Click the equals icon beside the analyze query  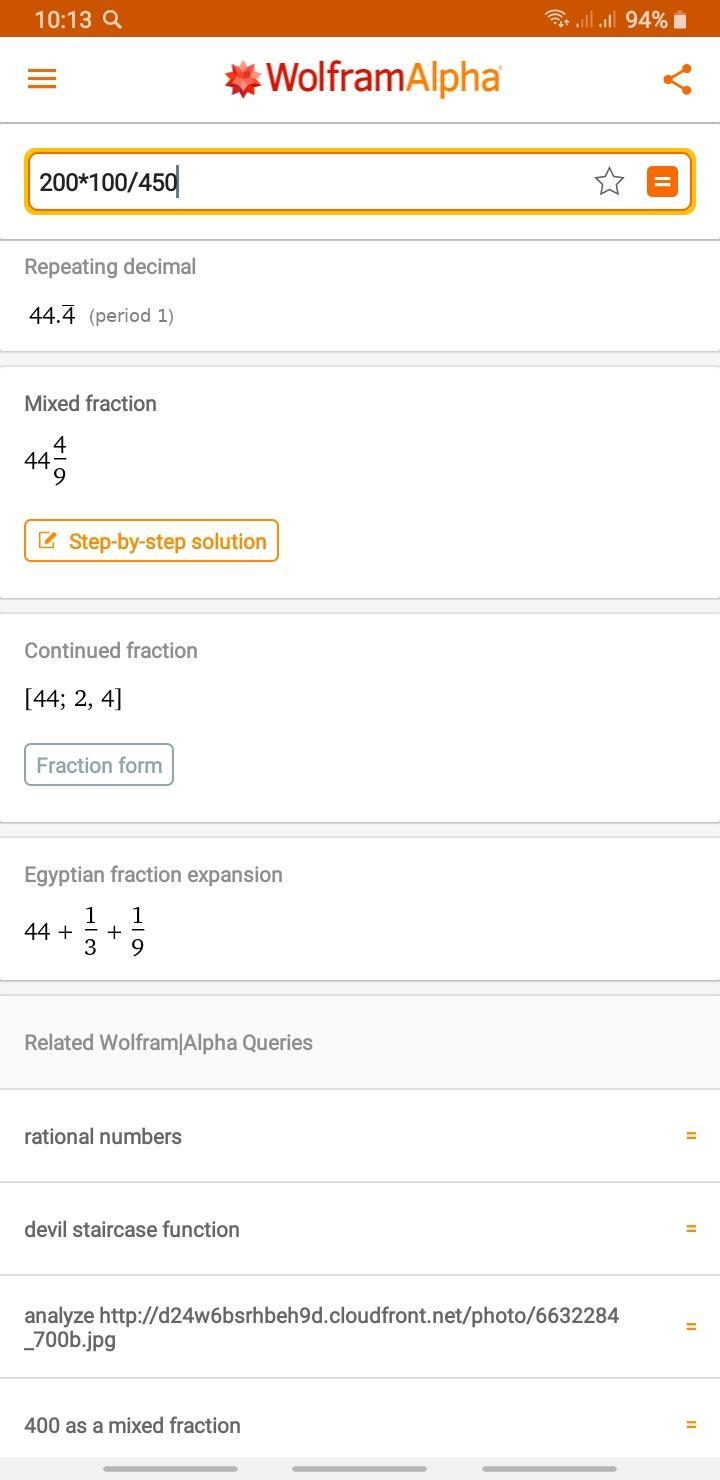[690, 1327]
